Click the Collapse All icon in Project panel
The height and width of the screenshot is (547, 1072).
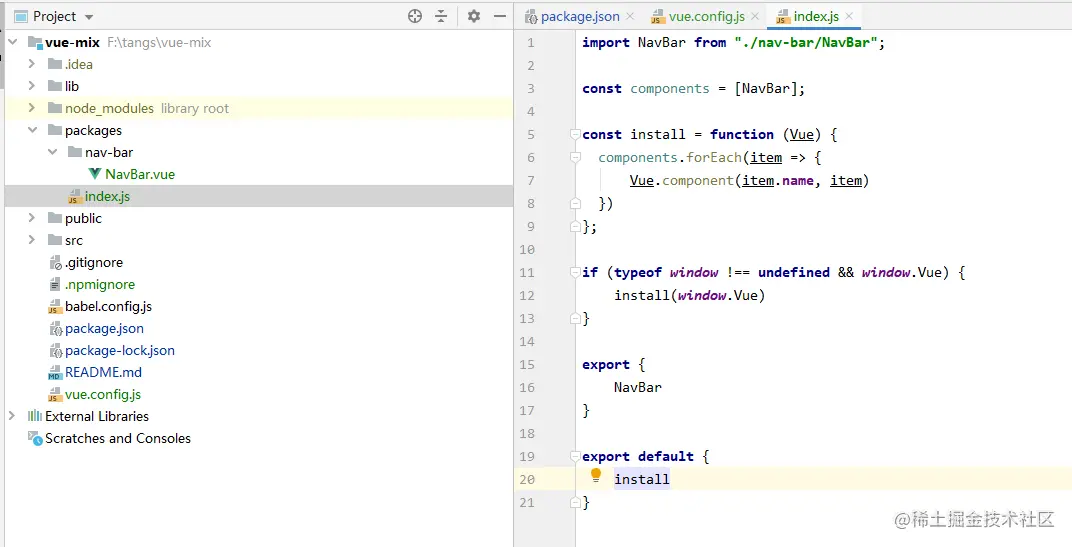441,16
